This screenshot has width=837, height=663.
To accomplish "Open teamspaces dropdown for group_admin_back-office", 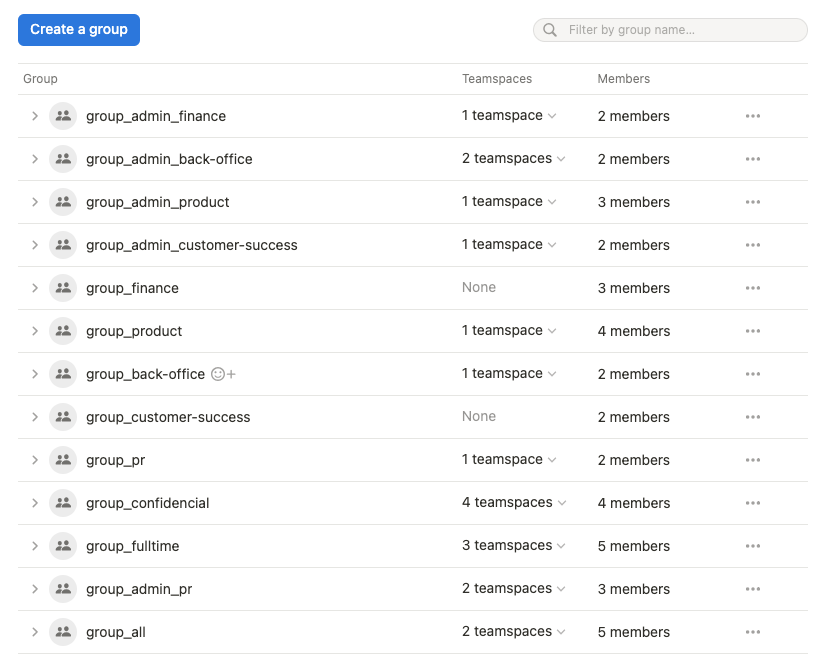I will [x=514, y=159].
